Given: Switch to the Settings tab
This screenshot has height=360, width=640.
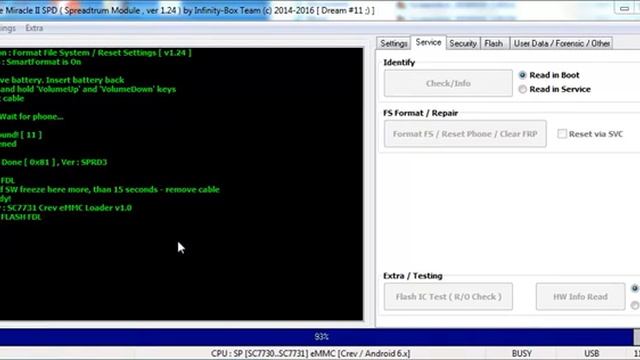Looking at the screenshot, I should tap(393, 43).
